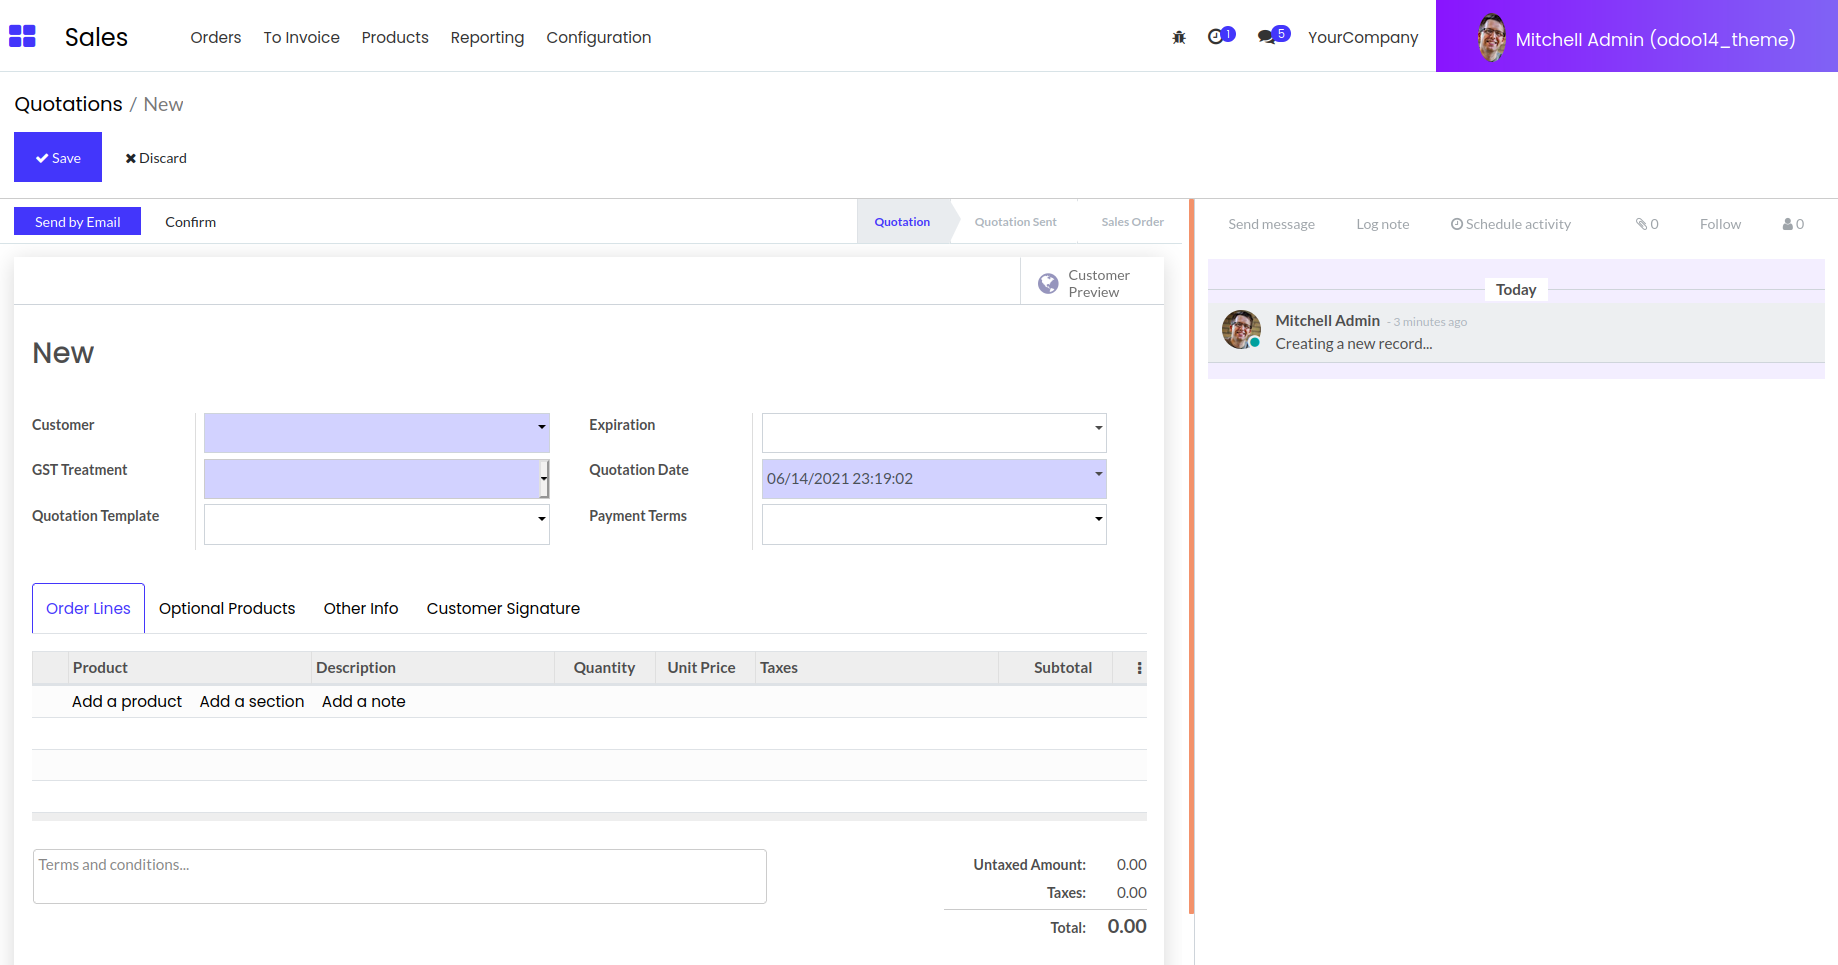Expand the Payment Terms dropdown

click(x=1098, y=518)
